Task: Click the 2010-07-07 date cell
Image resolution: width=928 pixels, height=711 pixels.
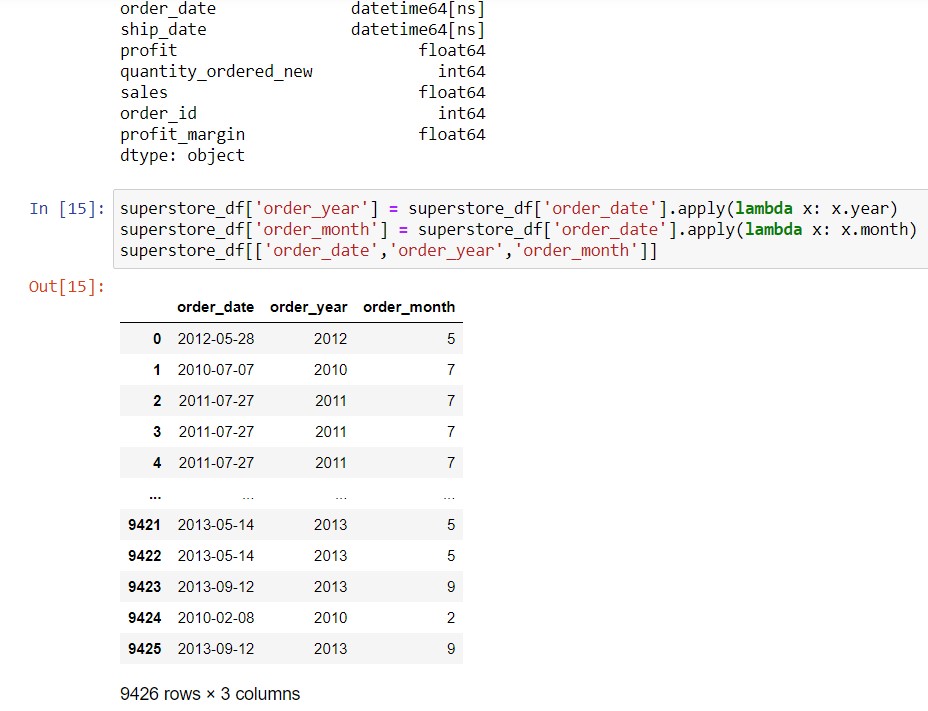Action: [x=216, y=370]
